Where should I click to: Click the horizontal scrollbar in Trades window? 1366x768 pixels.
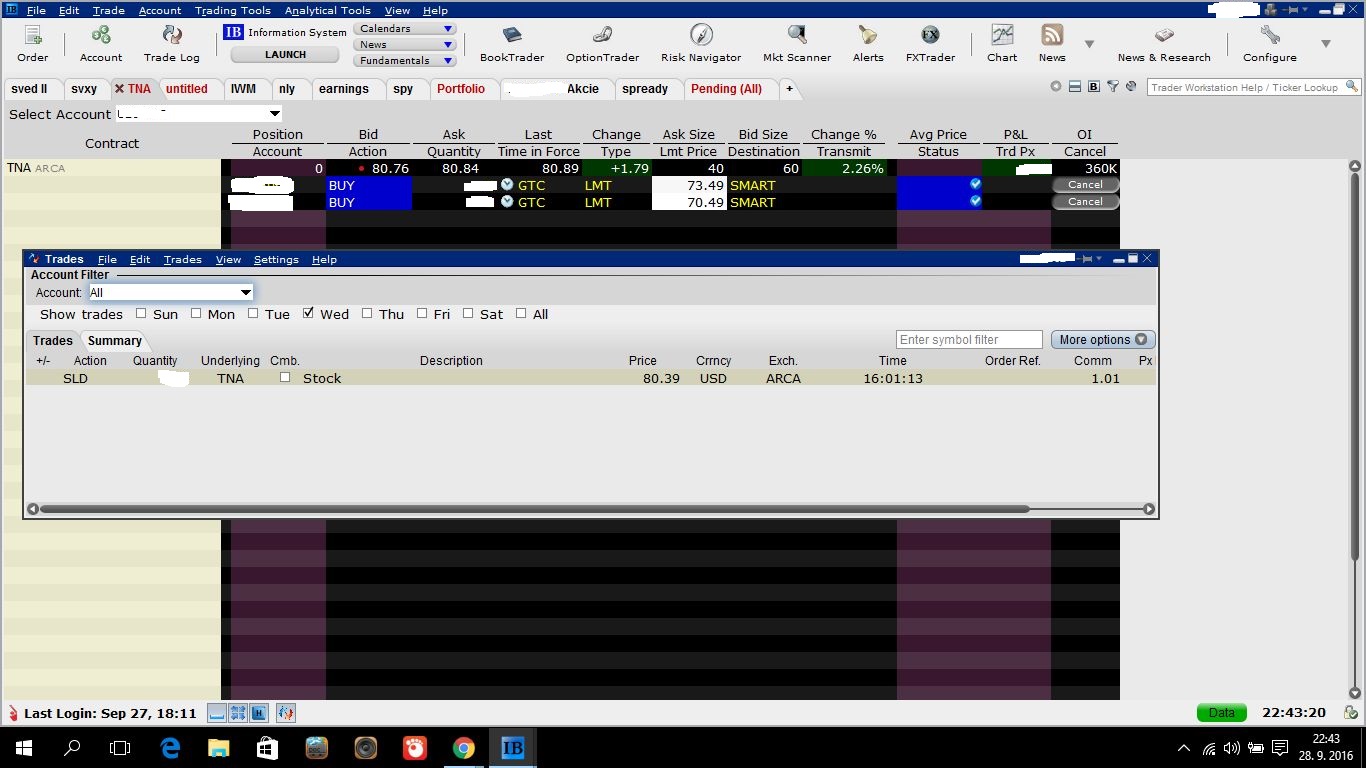[534, 509]
